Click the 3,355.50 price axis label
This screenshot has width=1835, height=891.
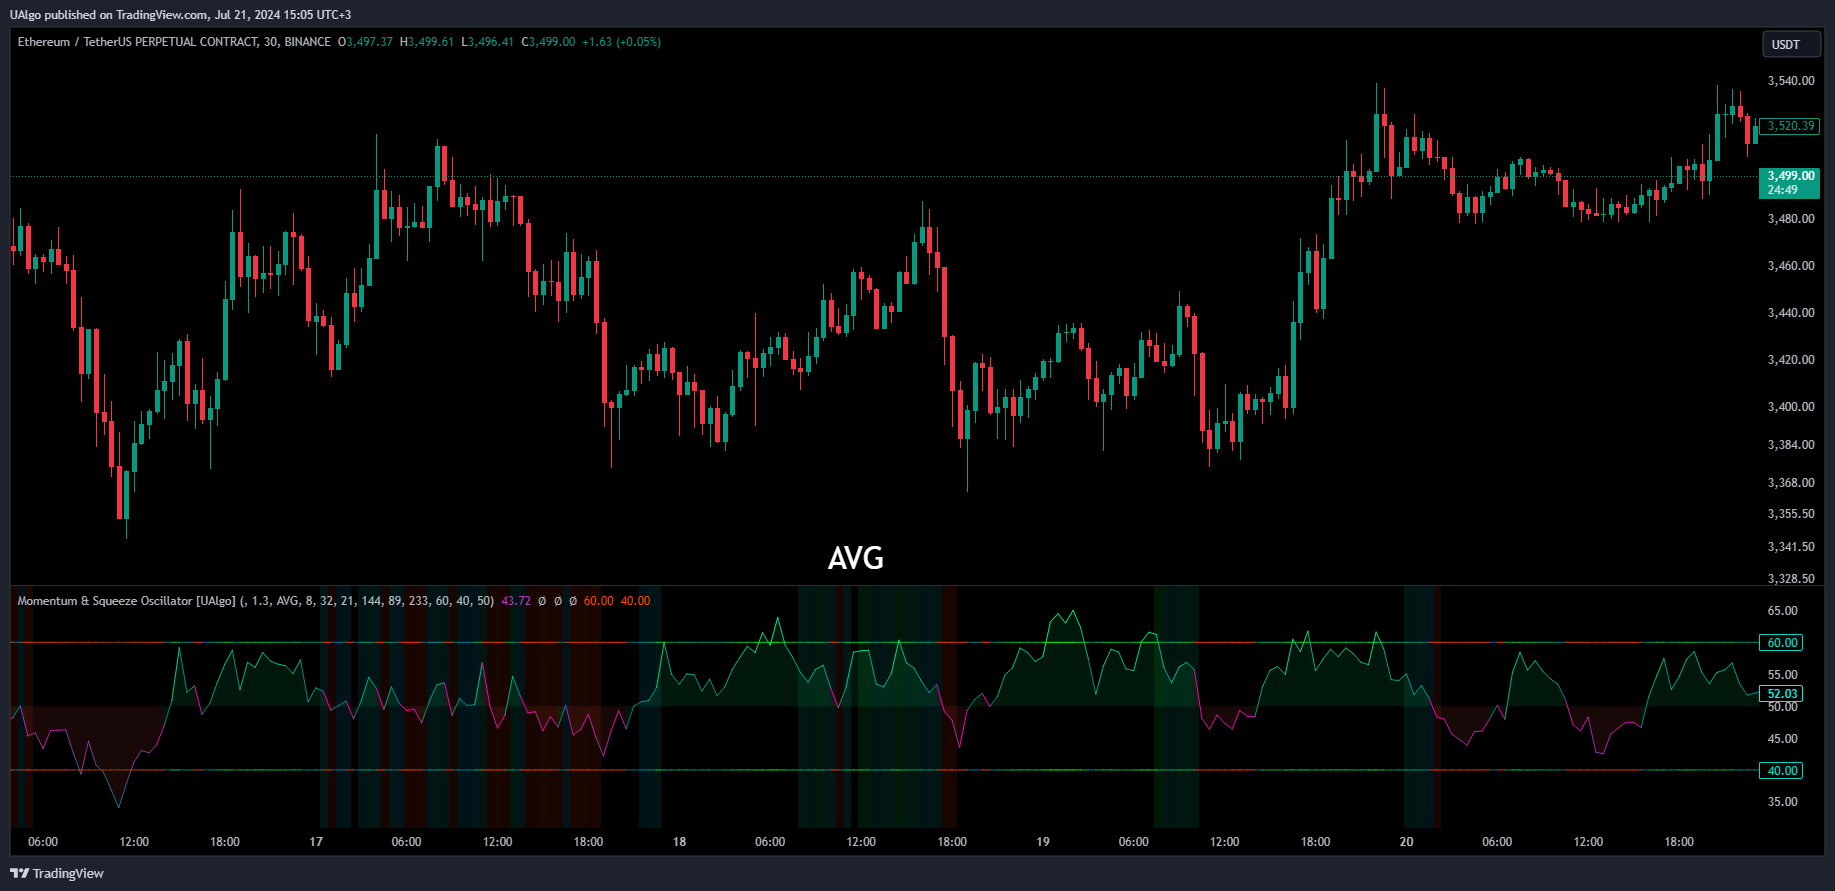(x=1790, y=514)
